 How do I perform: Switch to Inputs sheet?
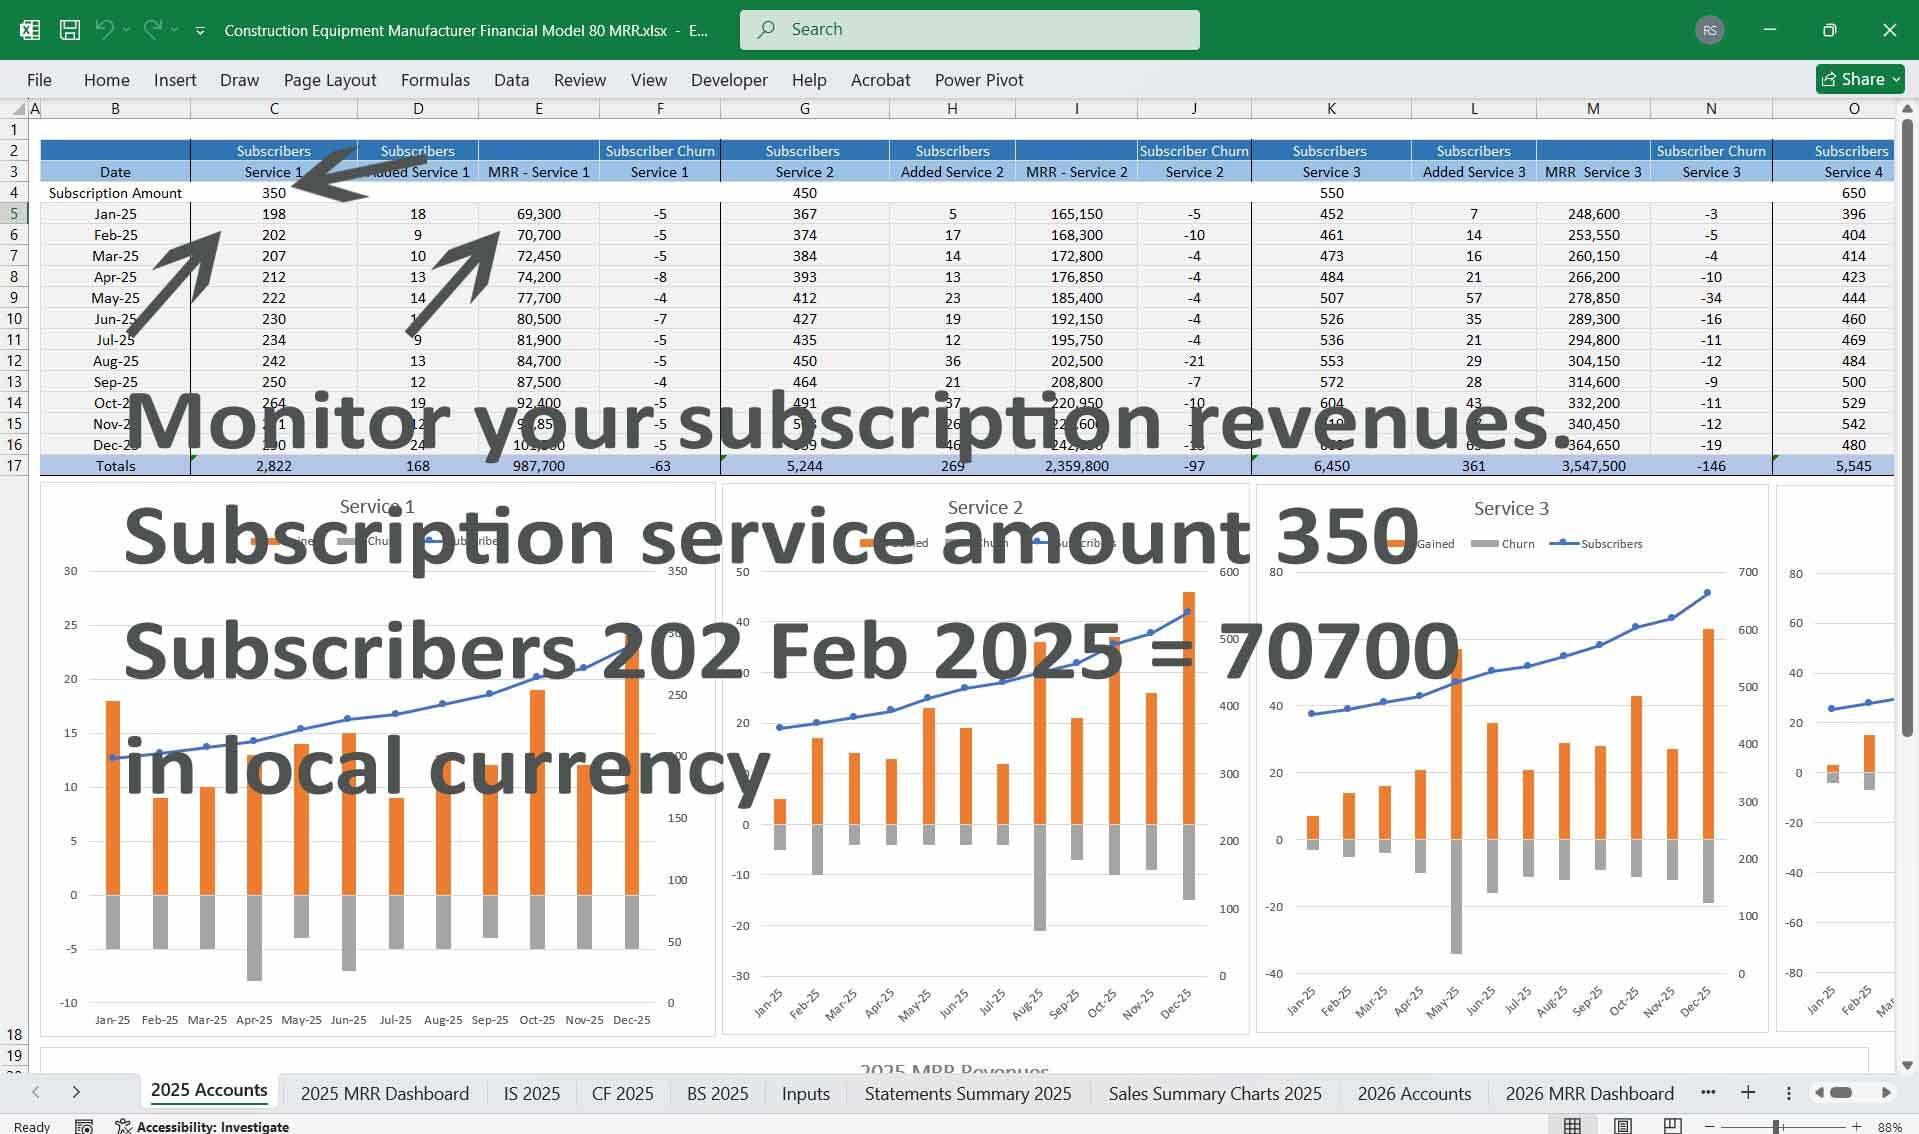806,1093
